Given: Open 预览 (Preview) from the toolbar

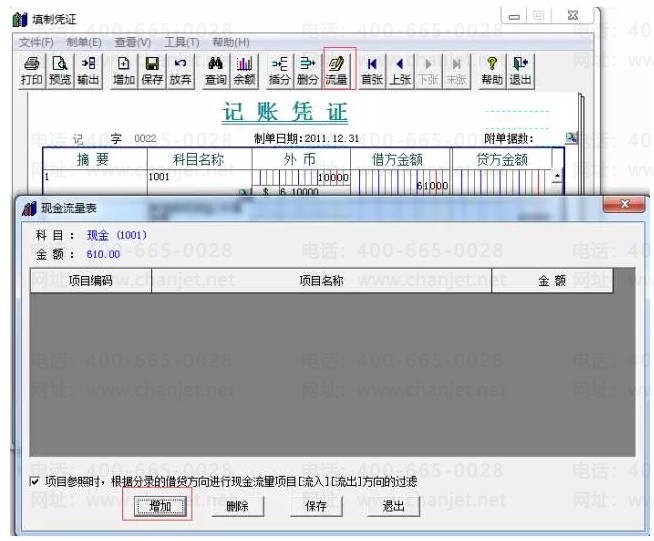Looking at the screenshot, I should pyautogui.click(x=60, y=71).
